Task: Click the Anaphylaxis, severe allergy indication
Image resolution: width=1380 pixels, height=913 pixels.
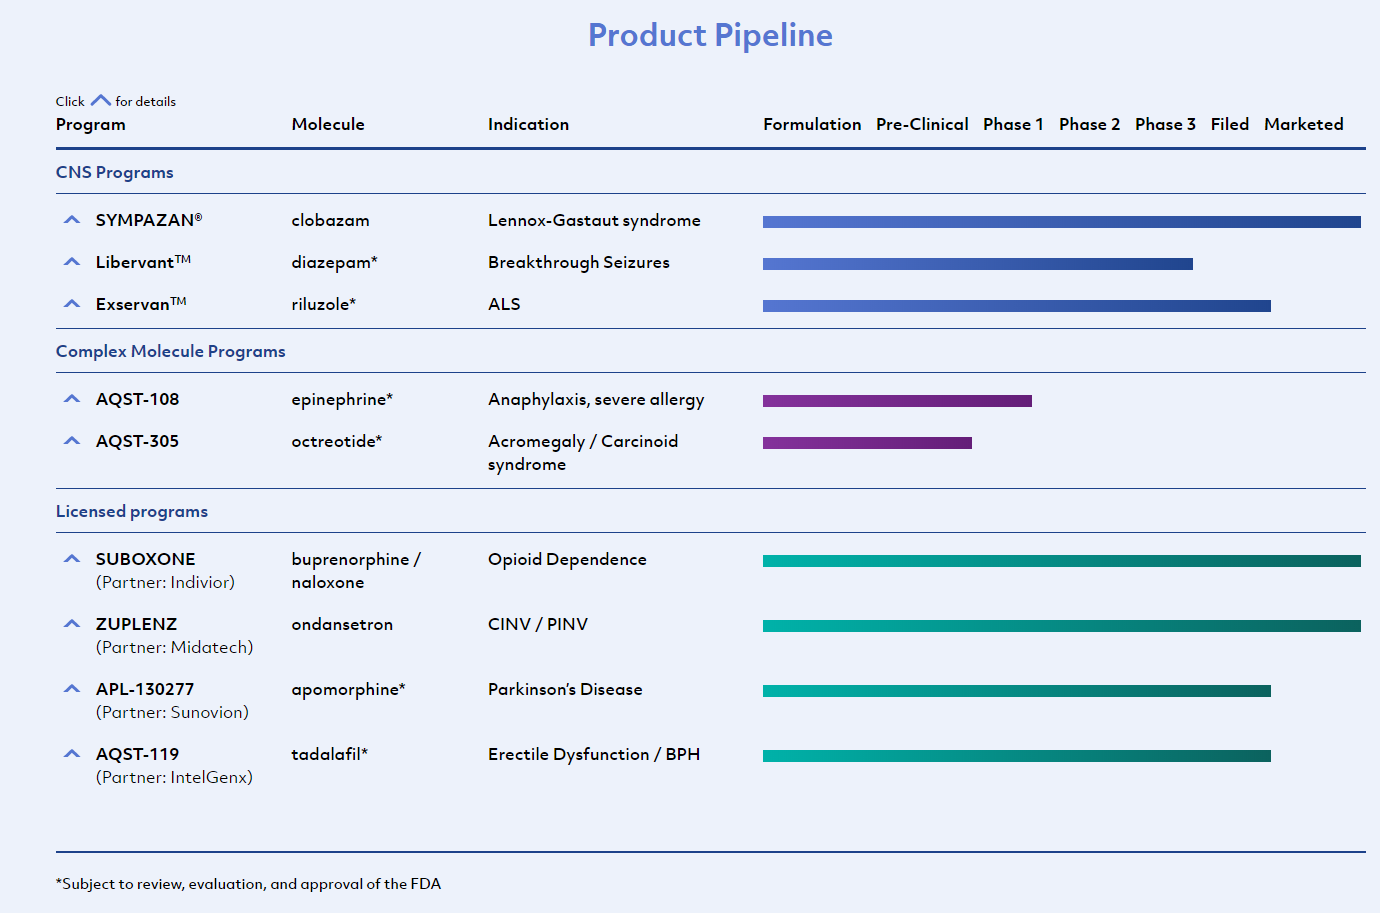Action: (596, 400)
